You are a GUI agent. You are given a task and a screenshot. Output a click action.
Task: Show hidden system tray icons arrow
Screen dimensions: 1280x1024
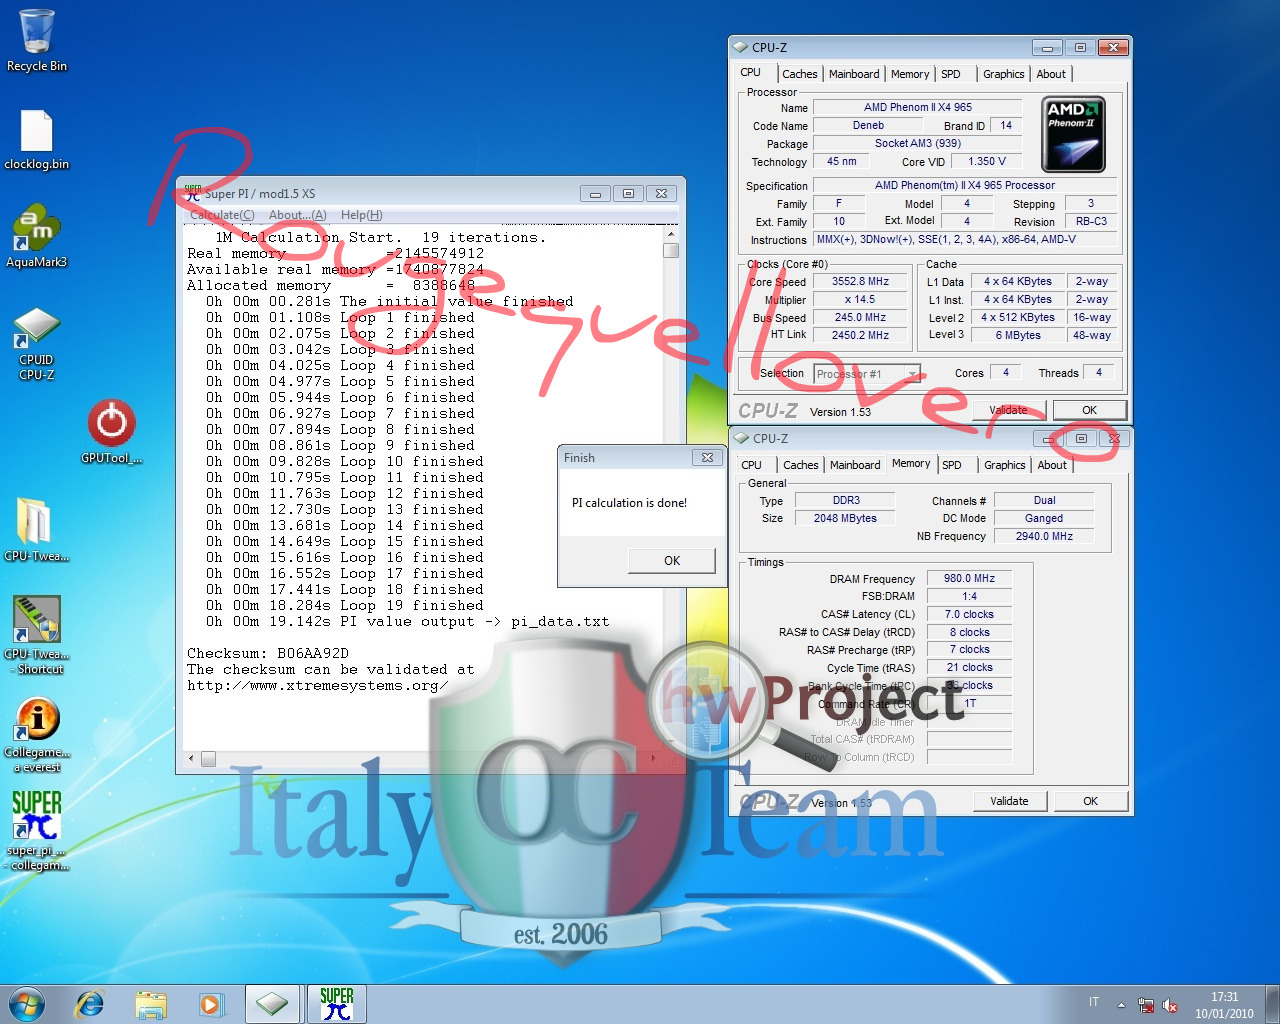pos(1121,1005)
